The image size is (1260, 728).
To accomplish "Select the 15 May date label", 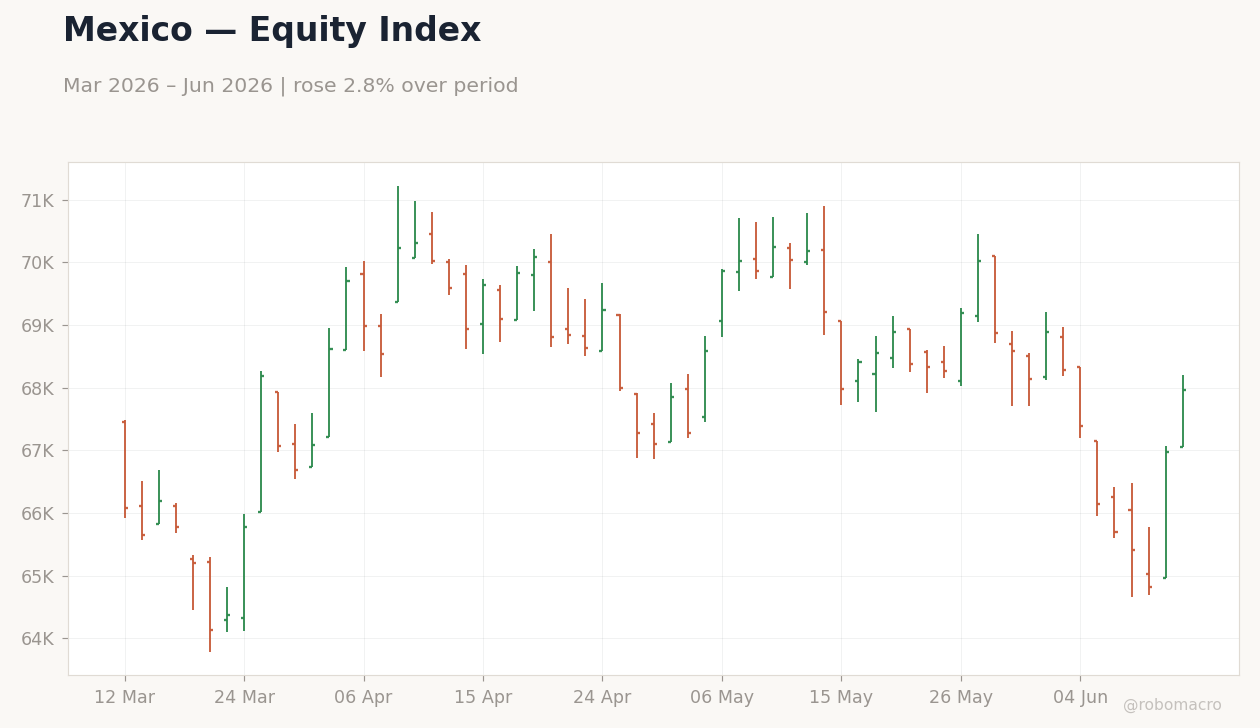I will pyautogui.click(x=841, y=698).
